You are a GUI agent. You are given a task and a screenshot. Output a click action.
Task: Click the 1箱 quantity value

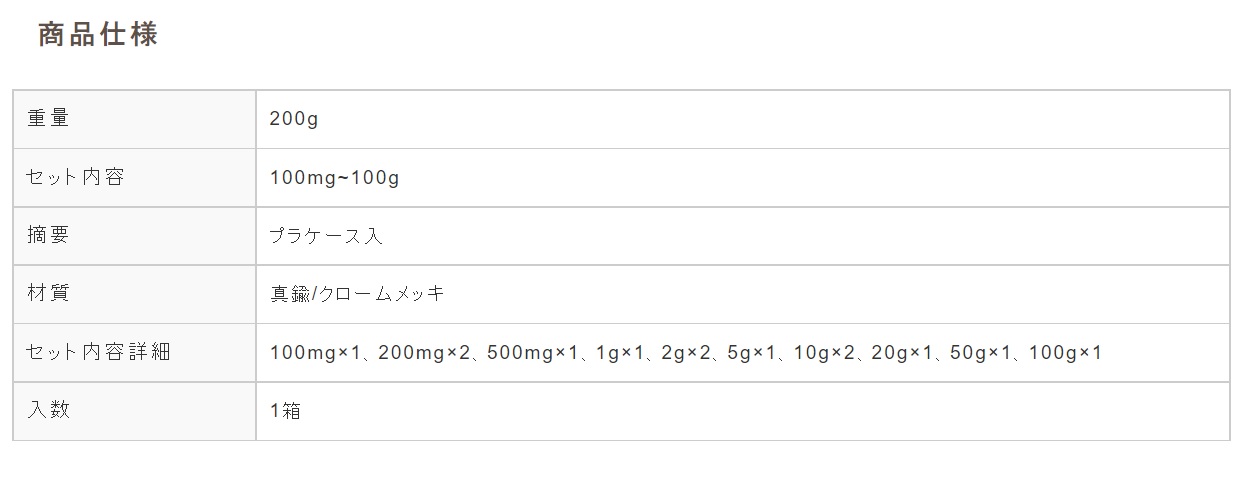coord(286,411)
